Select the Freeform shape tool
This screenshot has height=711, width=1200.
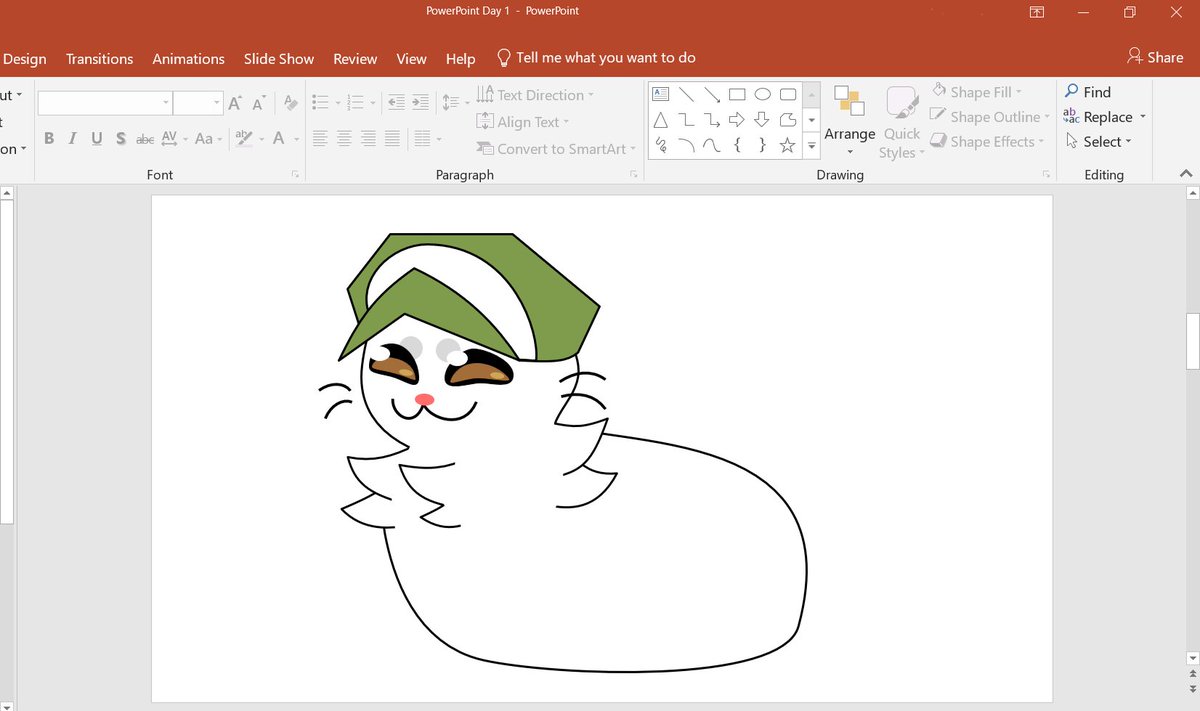coord(788,120)
